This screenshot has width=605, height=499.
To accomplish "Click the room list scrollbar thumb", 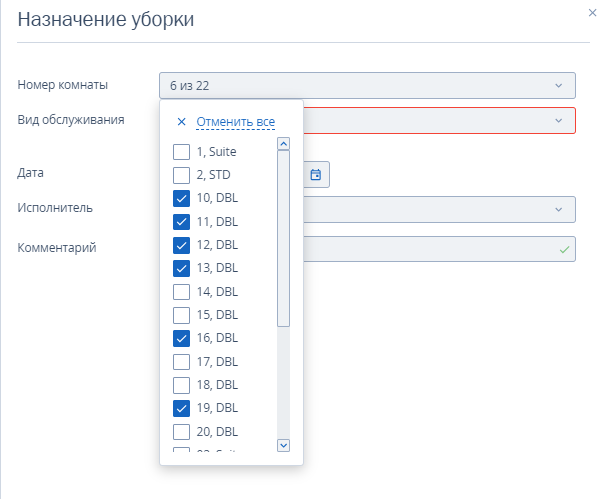I will click(x=284, y=239).
